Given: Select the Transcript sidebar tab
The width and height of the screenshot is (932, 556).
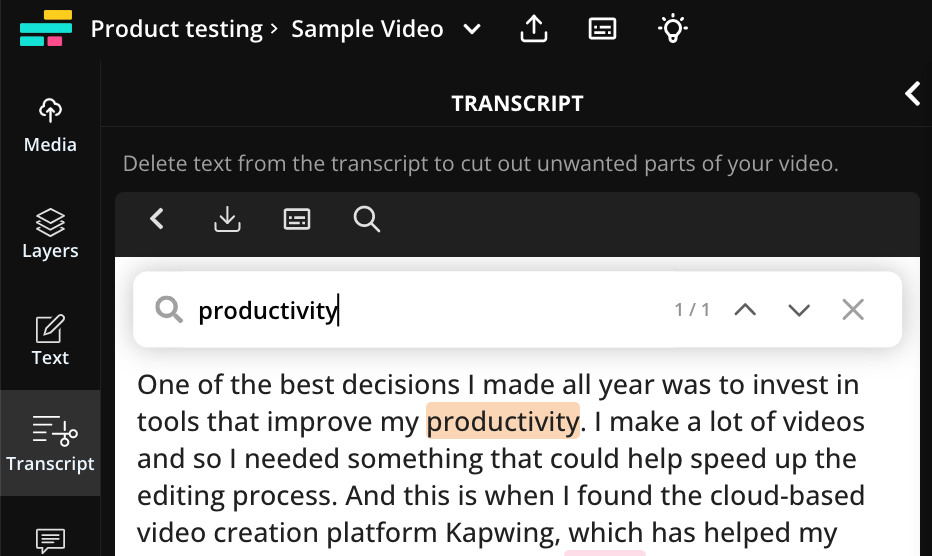Looking at the screenshot, I should (50, 444).
